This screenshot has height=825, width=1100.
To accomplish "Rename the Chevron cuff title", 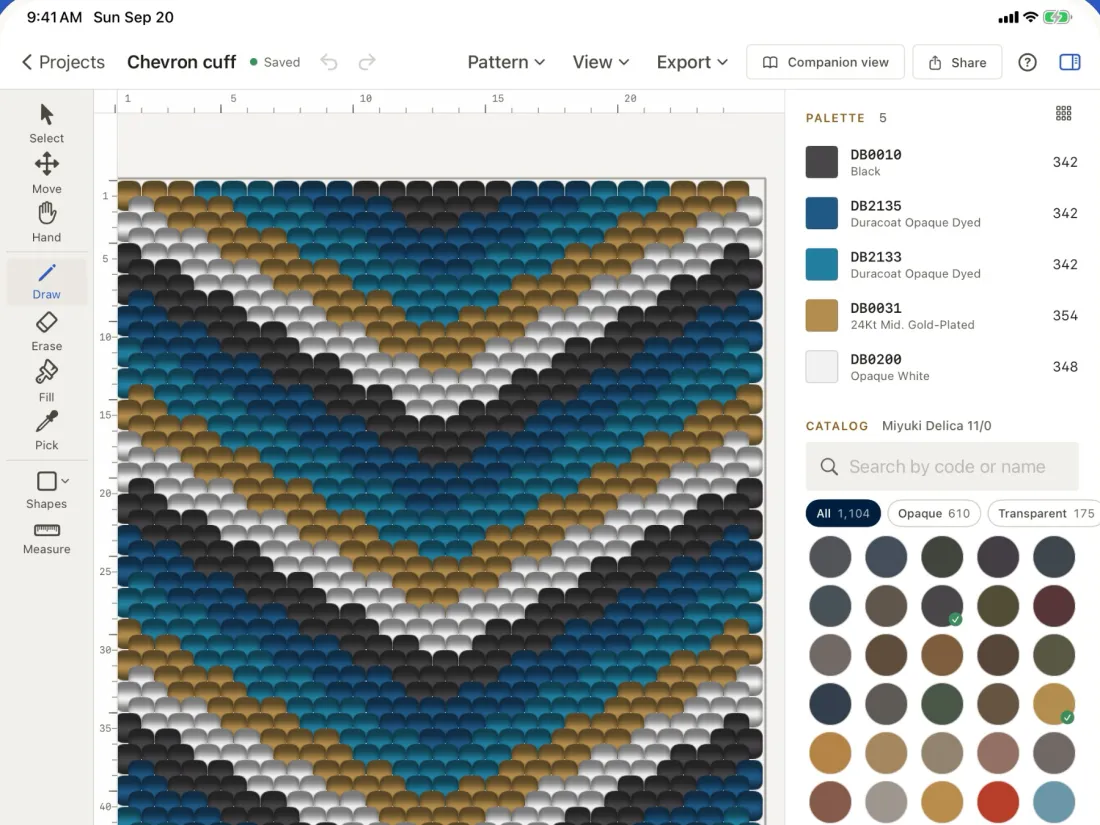I will click(x=182, y=62).
